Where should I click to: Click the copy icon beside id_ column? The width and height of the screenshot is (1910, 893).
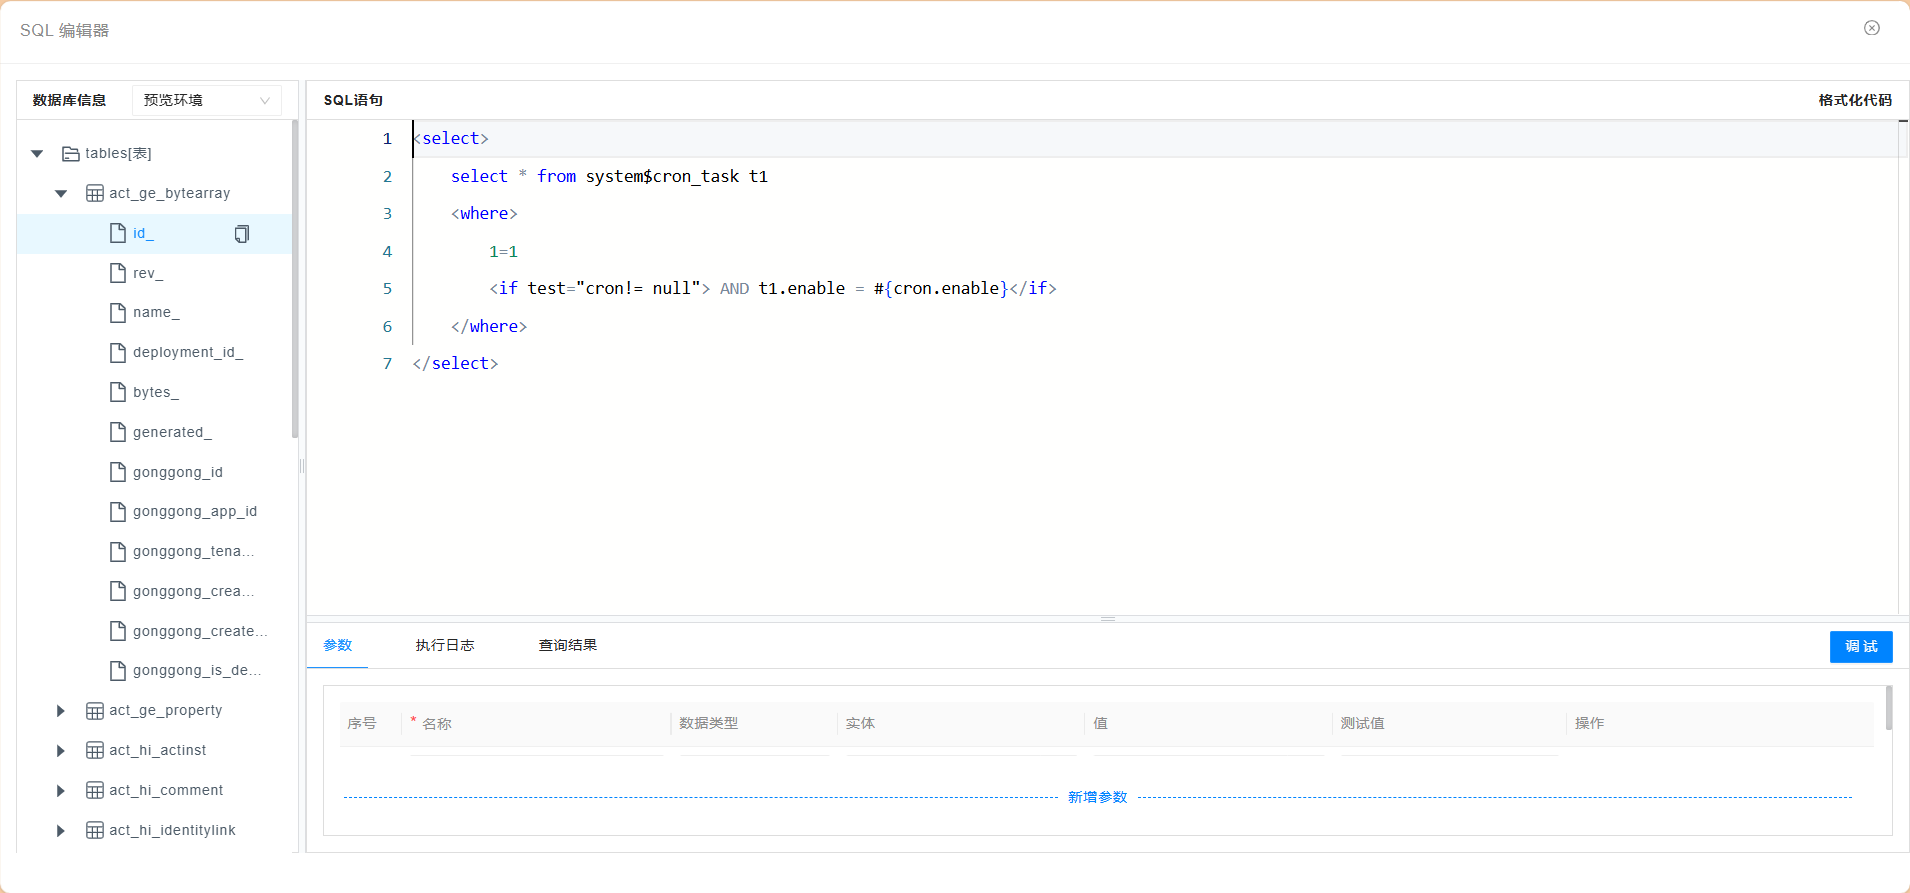pyautogui.click(x=241, y=234)
